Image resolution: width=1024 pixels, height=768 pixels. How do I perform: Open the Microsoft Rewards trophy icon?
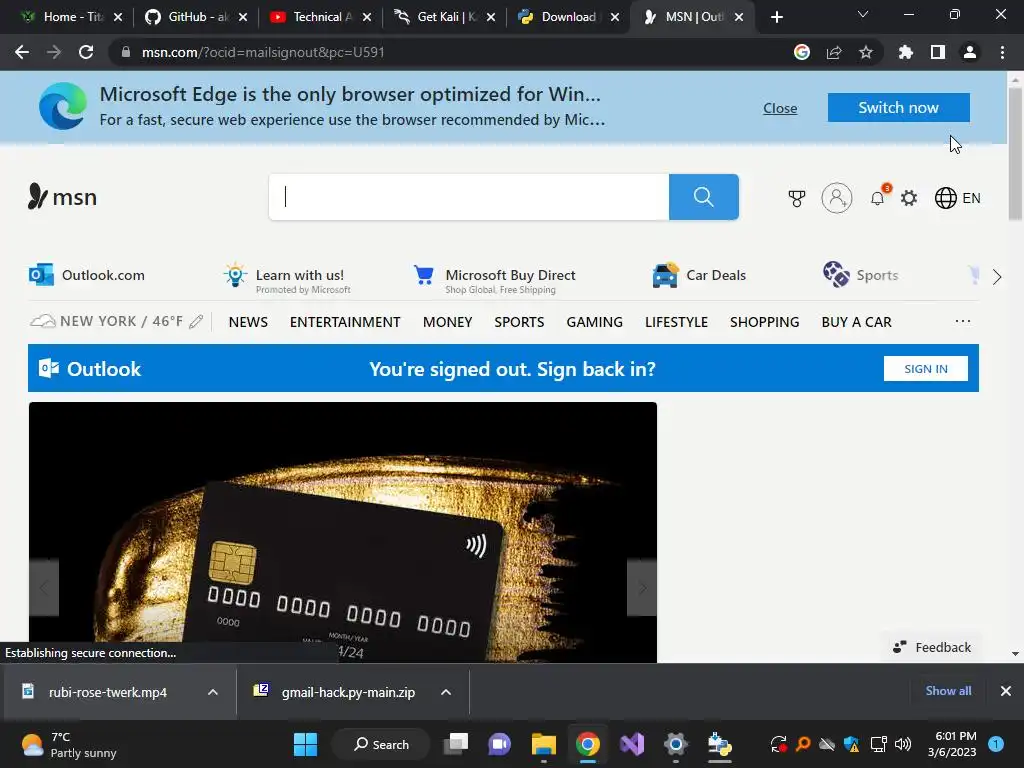(x=797, y=198)
